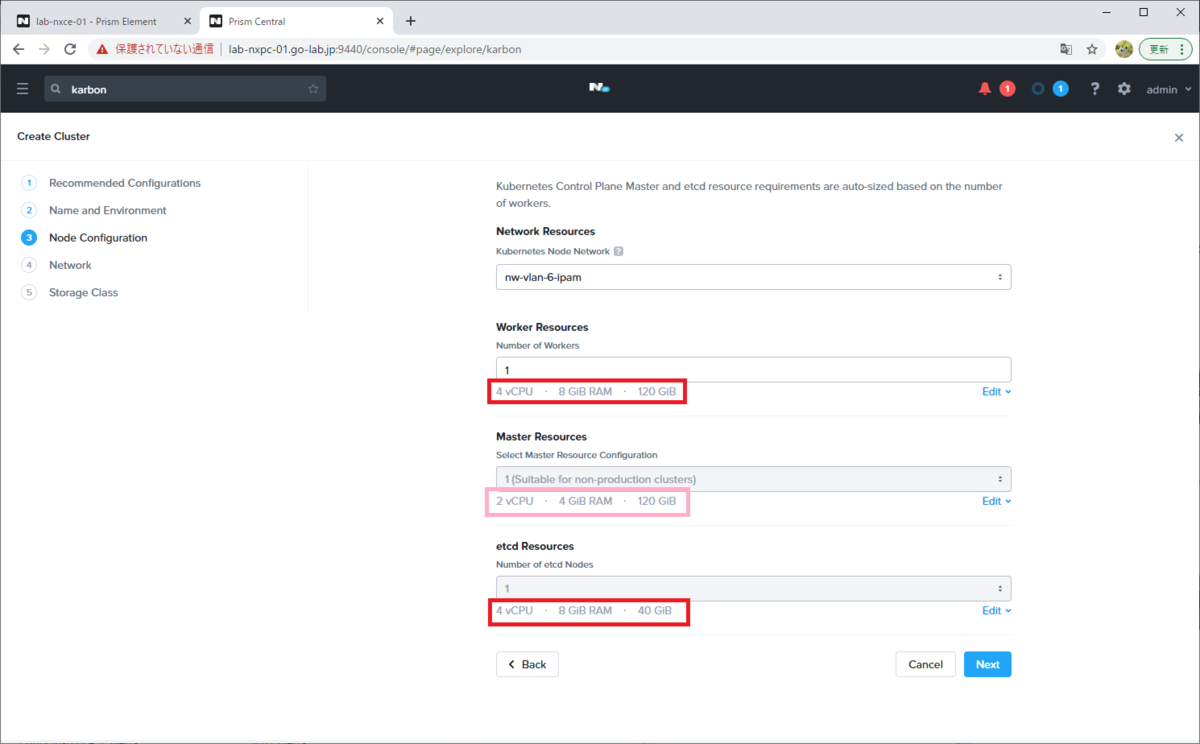Click worker spec text '4 vCPU · 8 GiB RAM · 120 GiB'

click(x=586, y=392)
